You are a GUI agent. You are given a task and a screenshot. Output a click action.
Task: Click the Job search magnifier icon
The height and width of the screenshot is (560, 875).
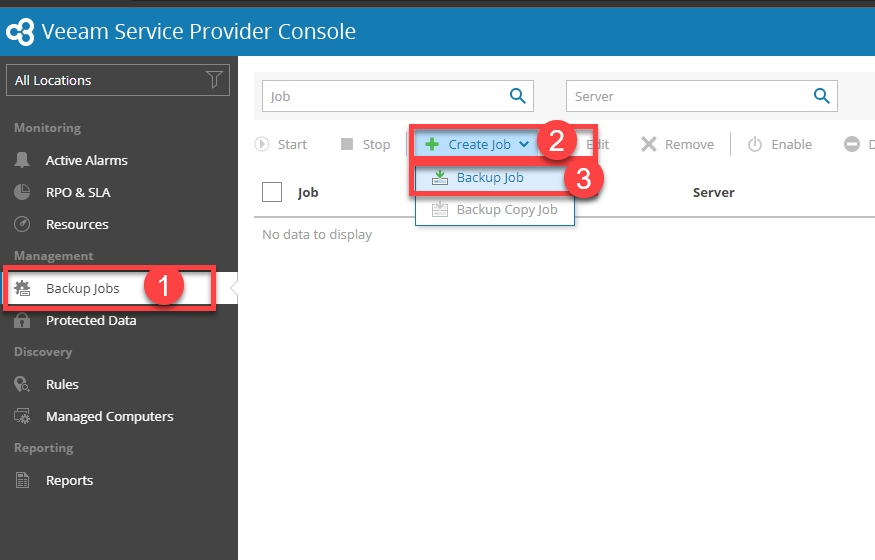[x=517, y=96]
